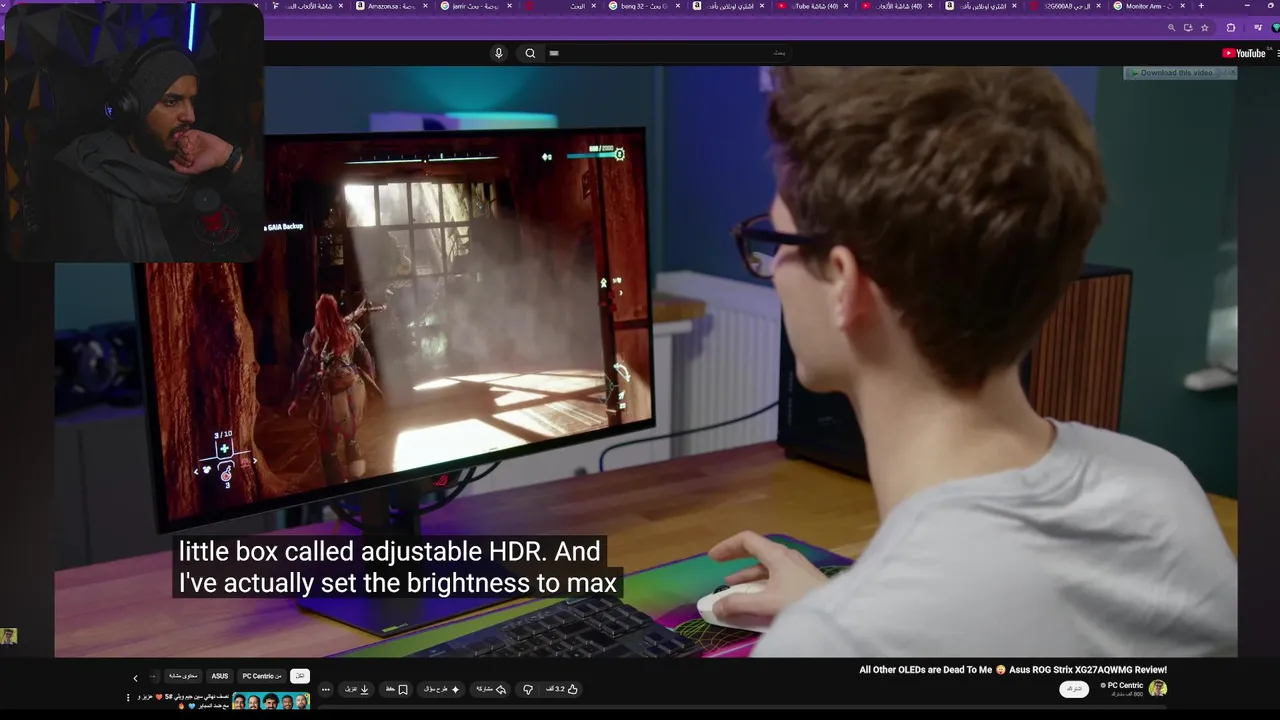Screen dimensions: 1280x720
Task: Open the YouTube logo home link
Action: 1245,53
